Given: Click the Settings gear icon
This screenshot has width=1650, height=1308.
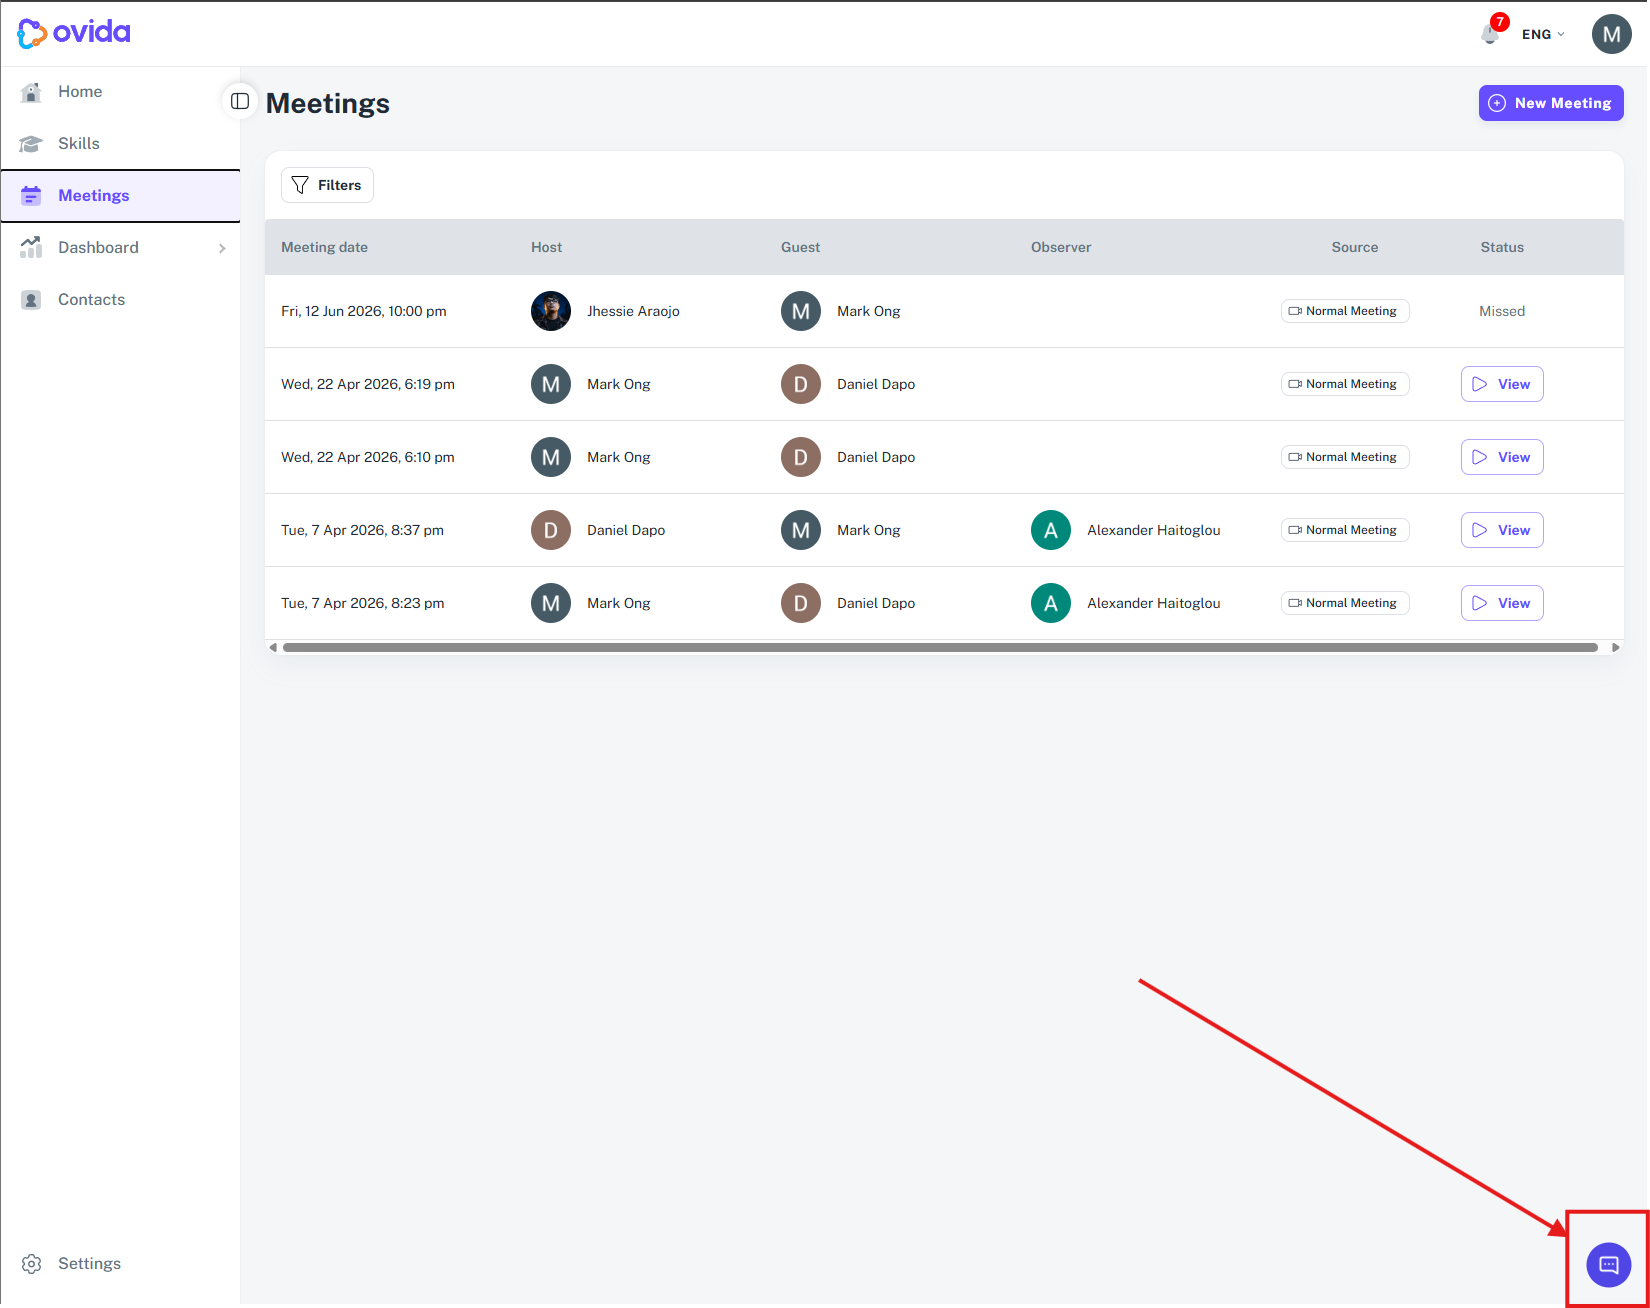Looking at the screenshot, I should [x=31, y=1264].
